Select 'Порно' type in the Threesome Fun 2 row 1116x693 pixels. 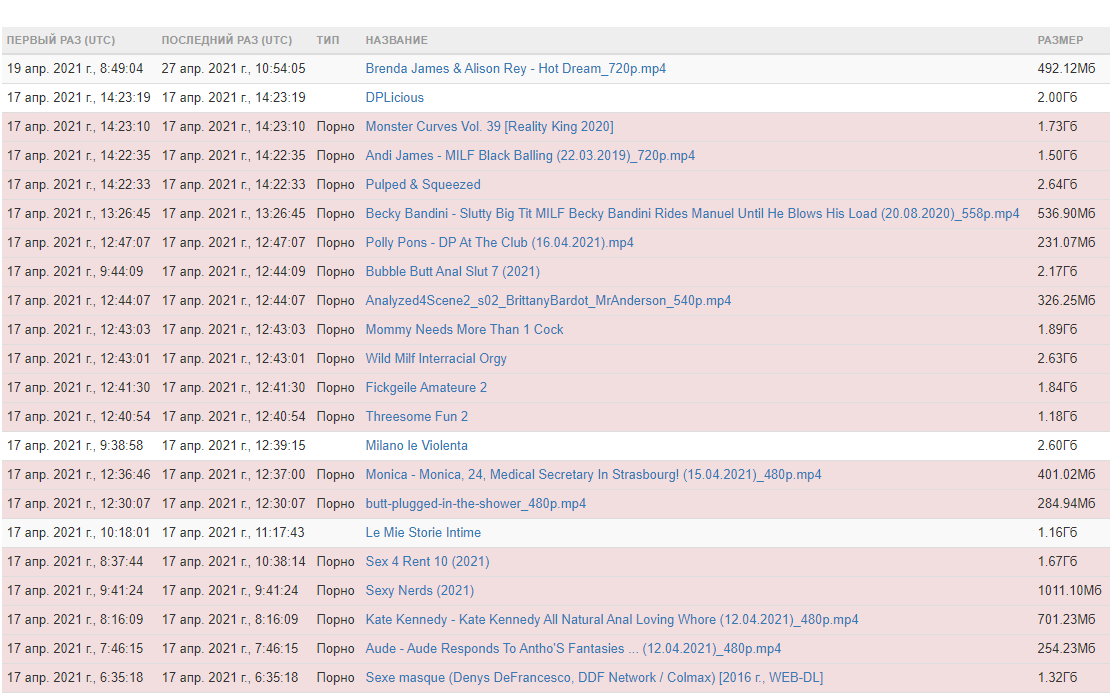[x=335, y=416]
